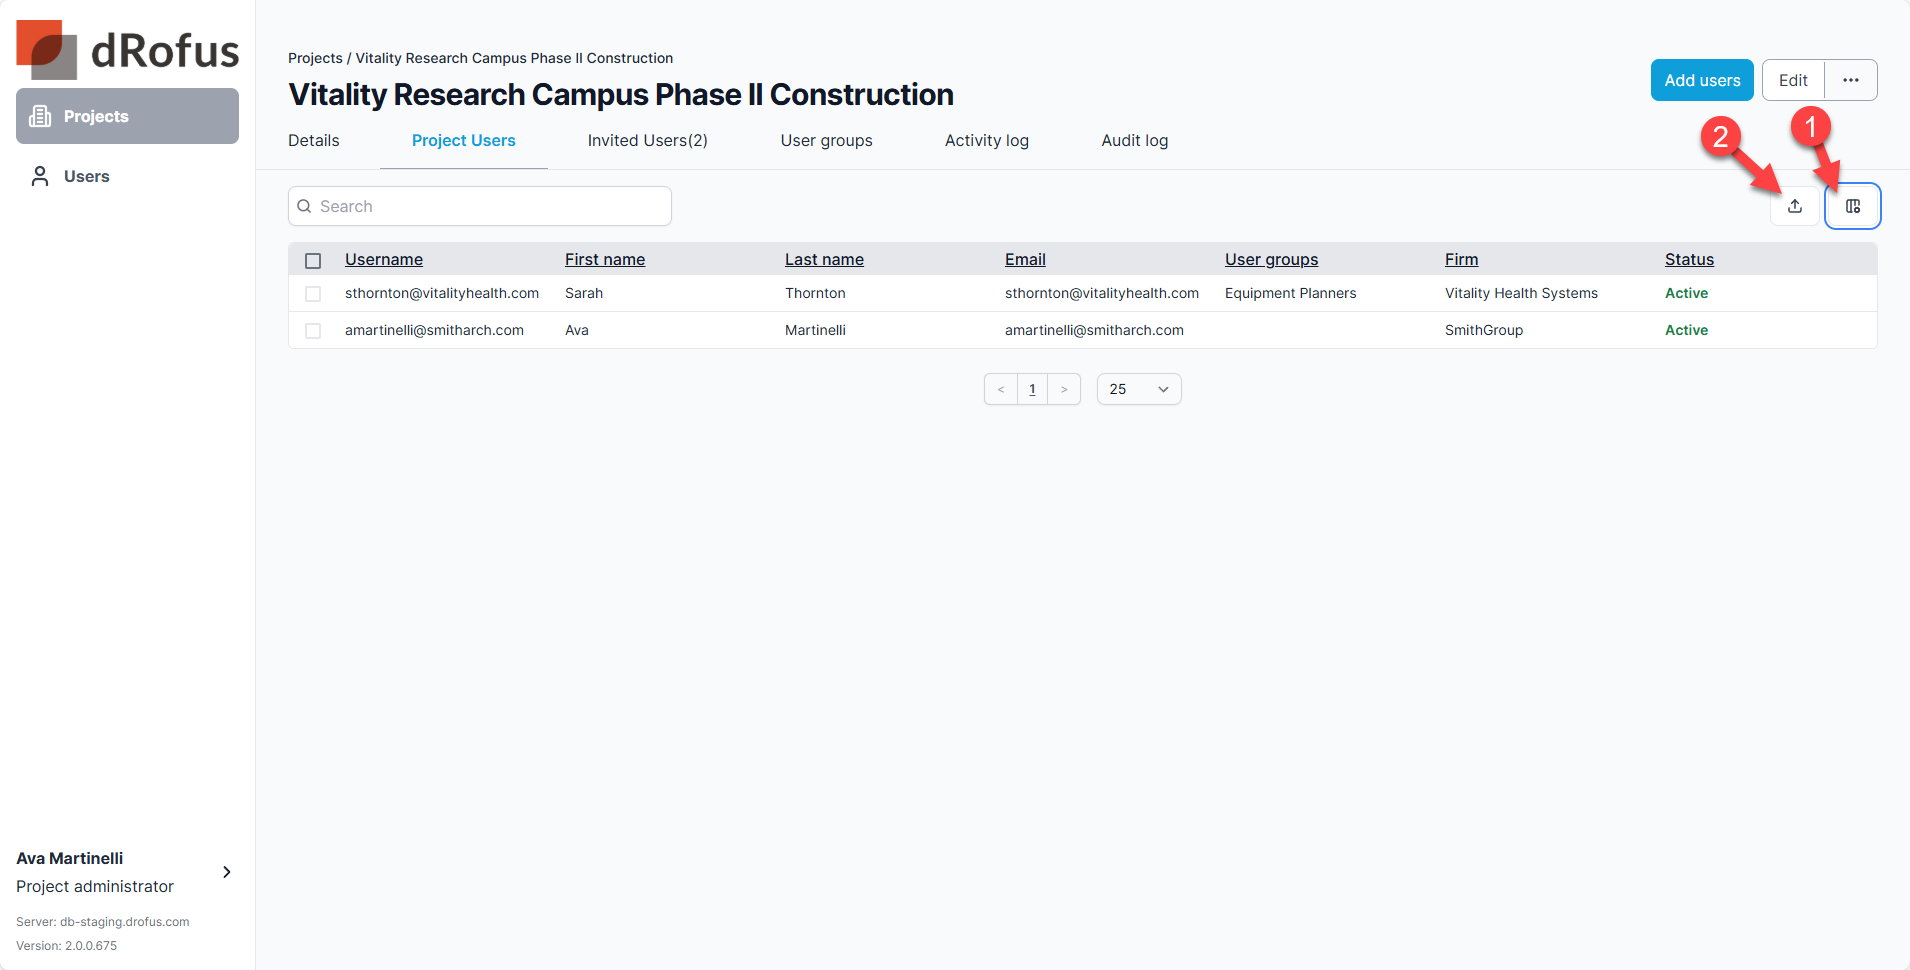
Task: Click into the Search input field
Action: 480,206
